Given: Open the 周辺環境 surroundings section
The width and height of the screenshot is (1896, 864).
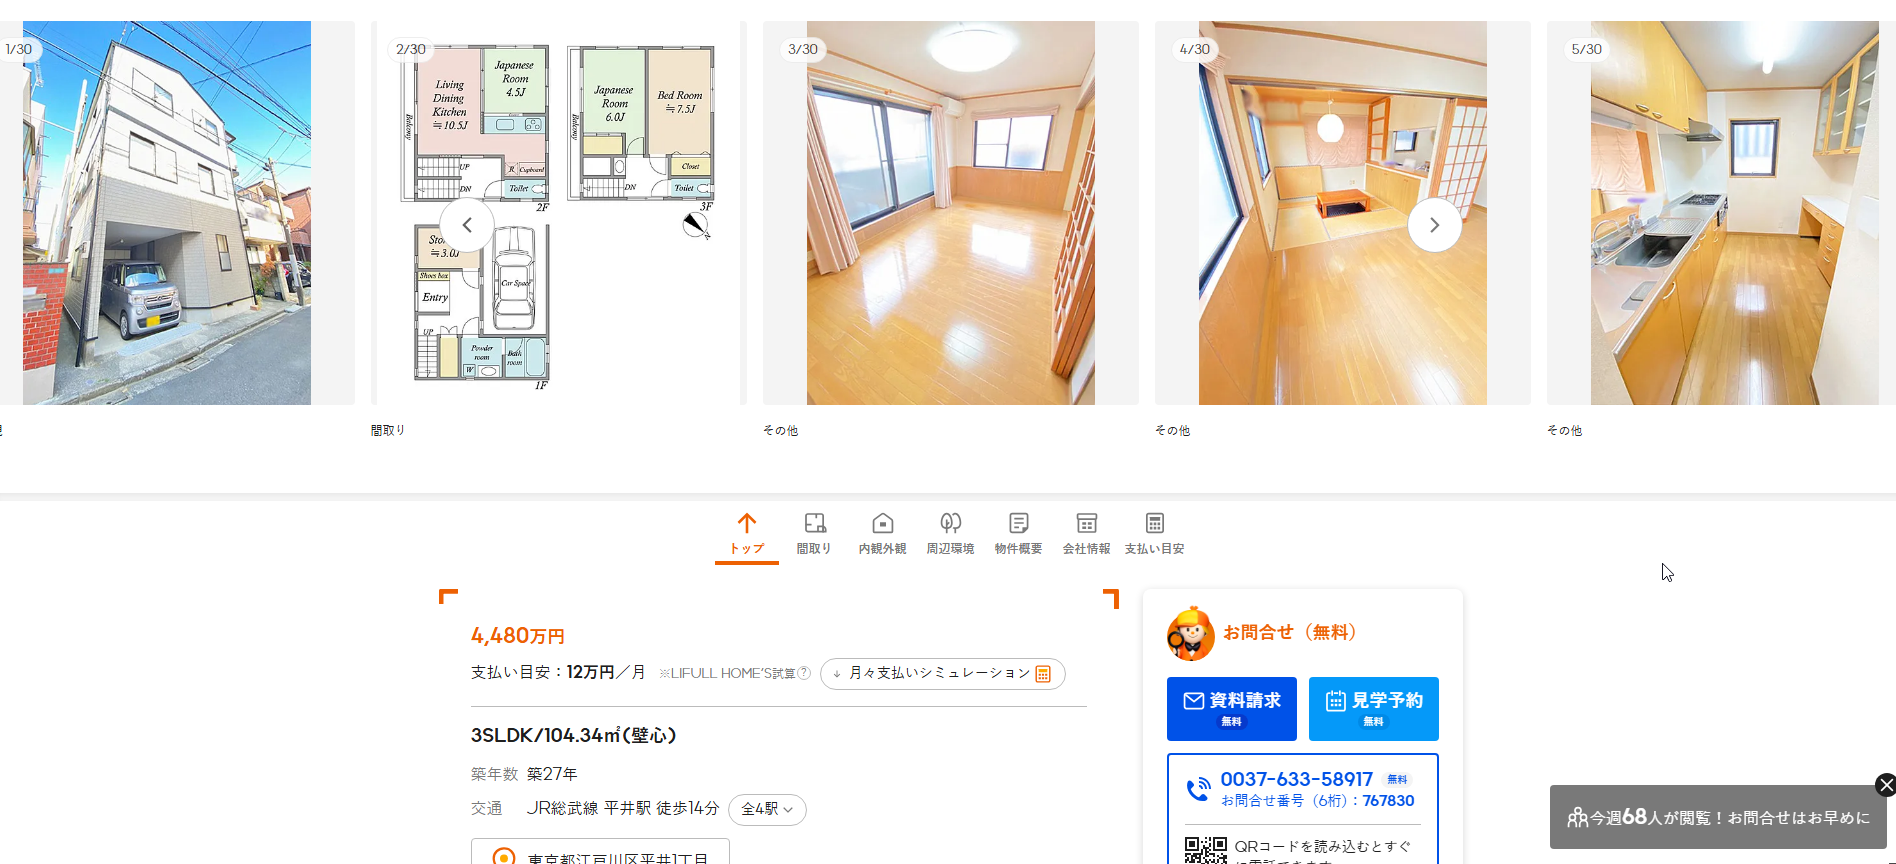Looking at the screenshot, I should pyautogui.click(x=950, y=535).
